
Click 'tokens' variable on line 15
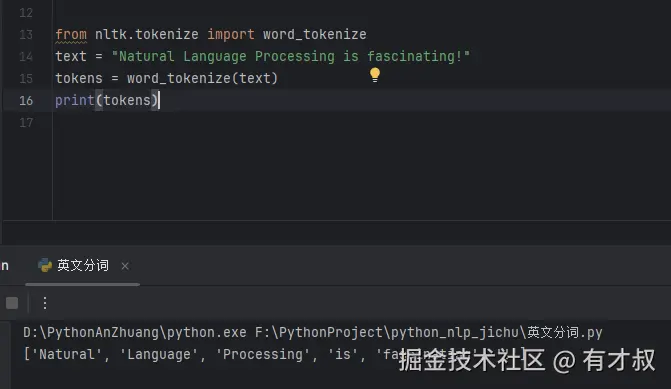[79, 78]
